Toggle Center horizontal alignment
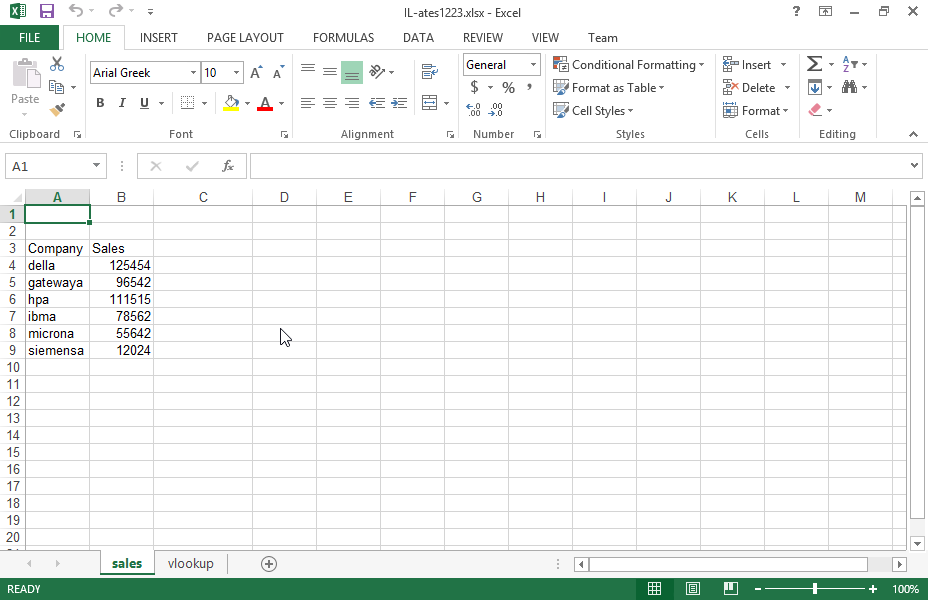 coord(330,103)
